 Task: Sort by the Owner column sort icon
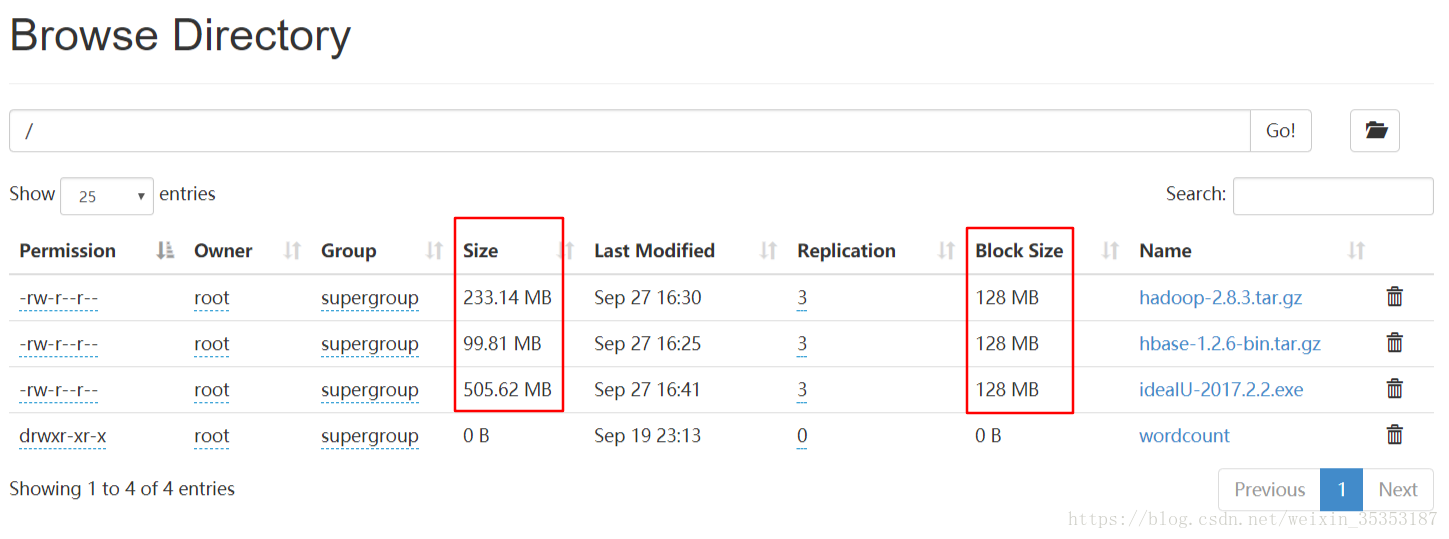(293, 251)
